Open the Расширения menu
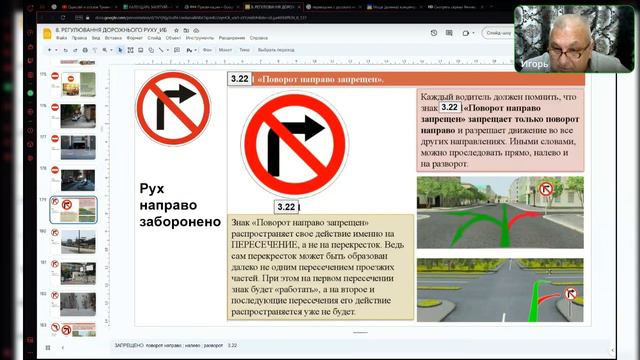This screenshot has height=360, width=640. (x=232, y=38)
